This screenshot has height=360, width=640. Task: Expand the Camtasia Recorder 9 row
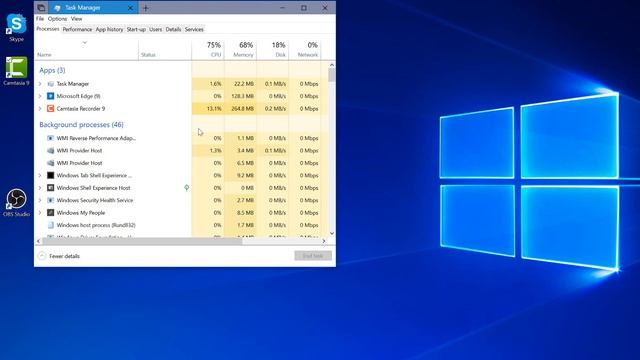coord(40,109)
